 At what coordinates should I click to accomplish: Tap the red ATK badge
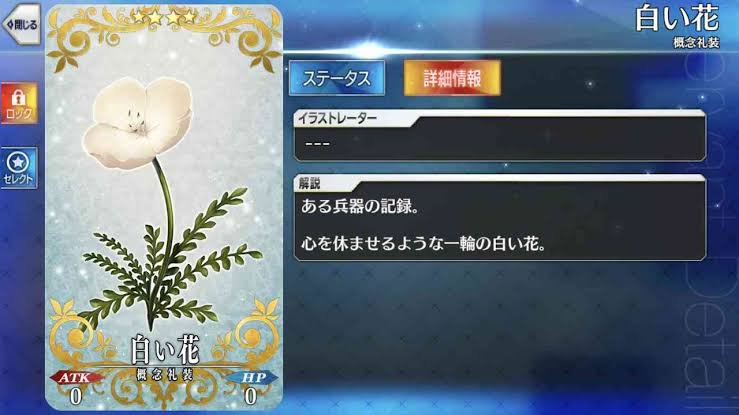(x=75, y=377)
